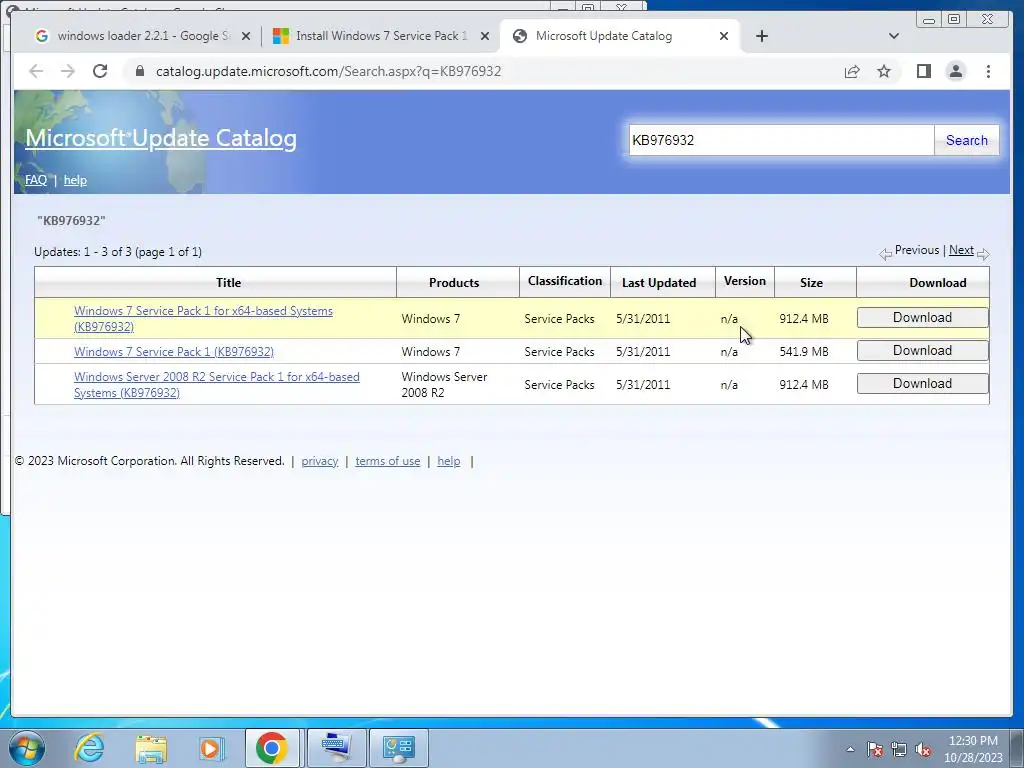1024x768 pixels.
Task: Open a new browser tab
Action: [x=761, y=36]
